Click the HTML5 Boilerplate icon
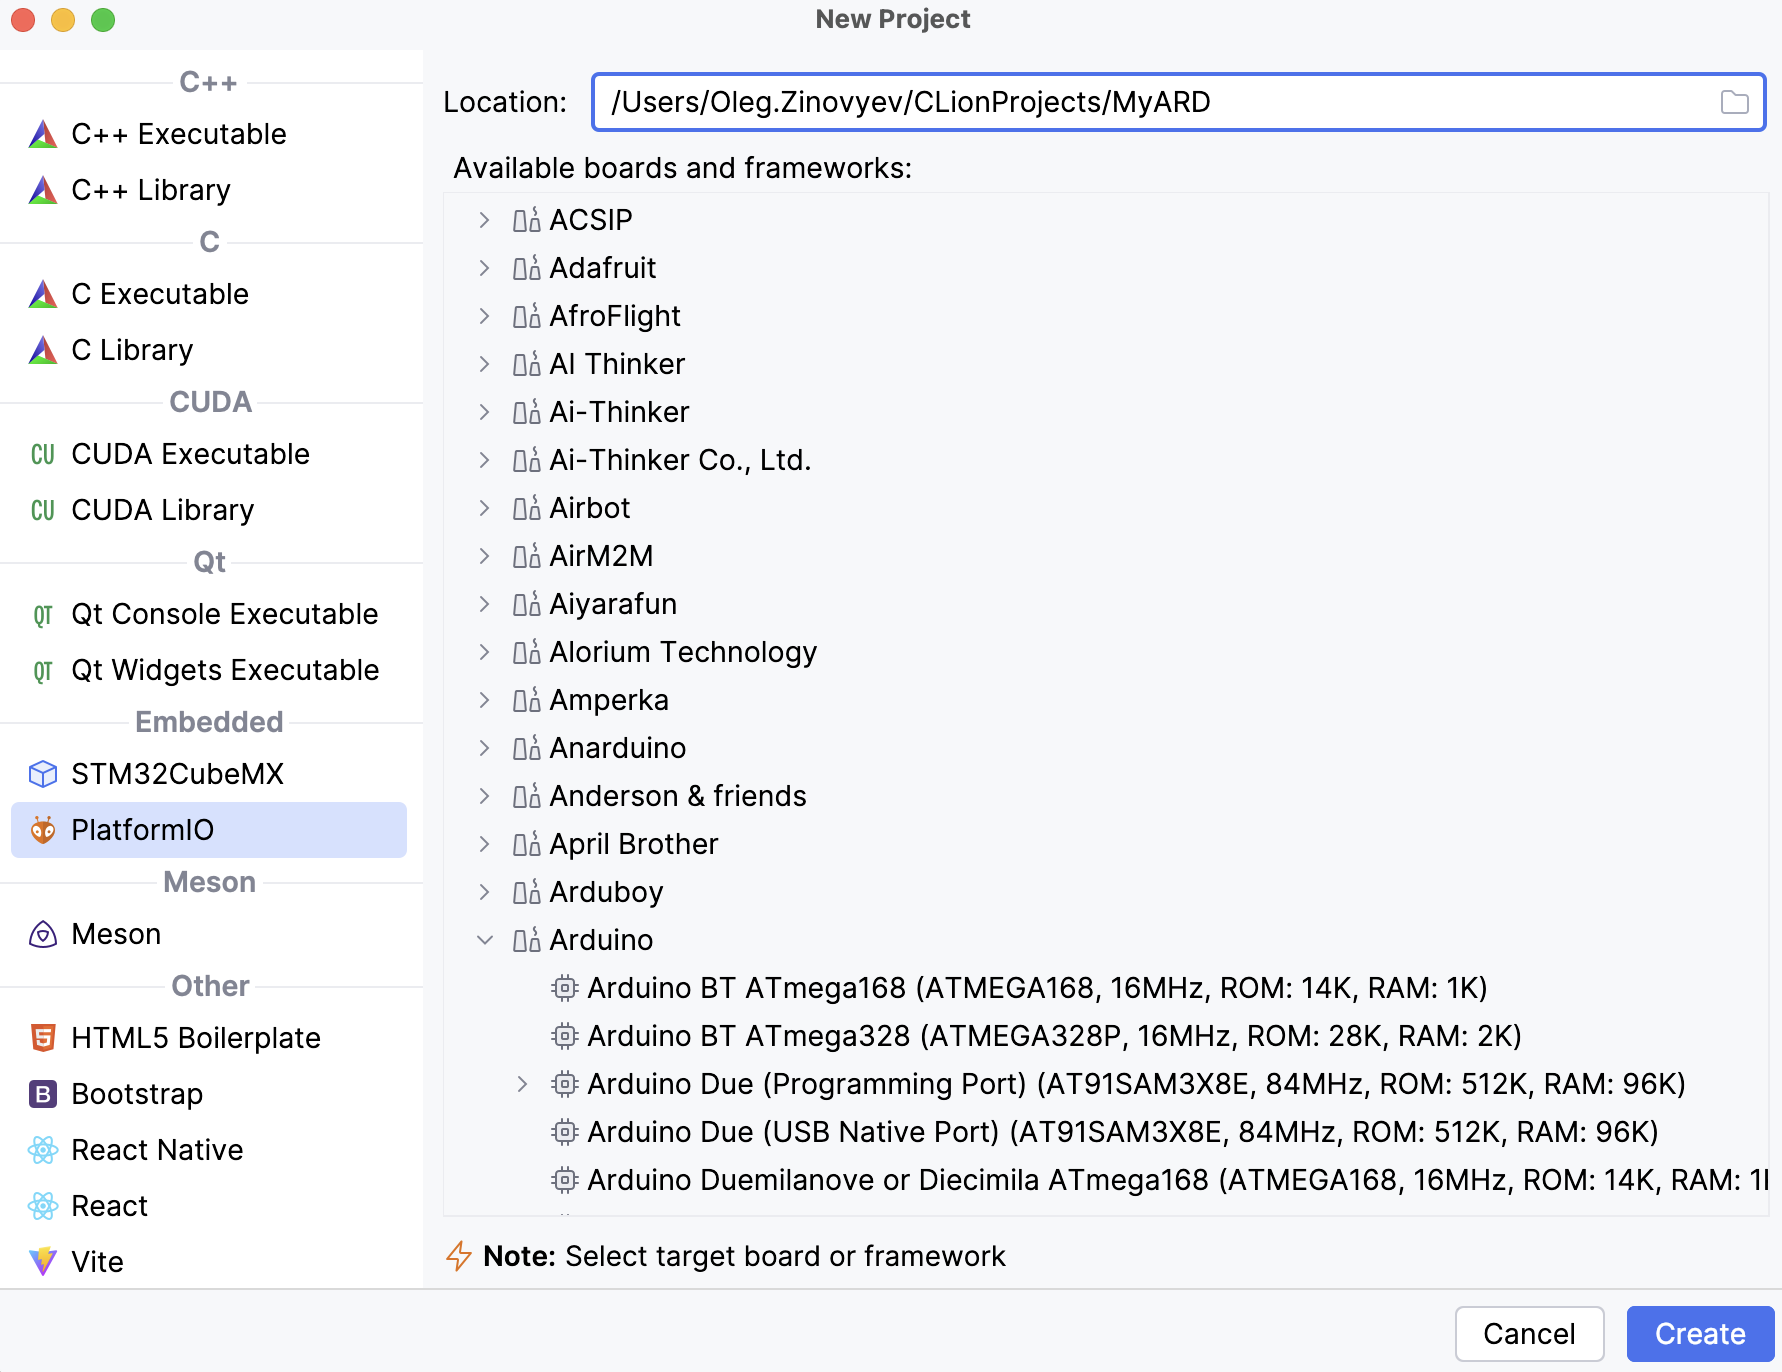Viewport: 1782px width, 1372px height. pos(42,1037)
